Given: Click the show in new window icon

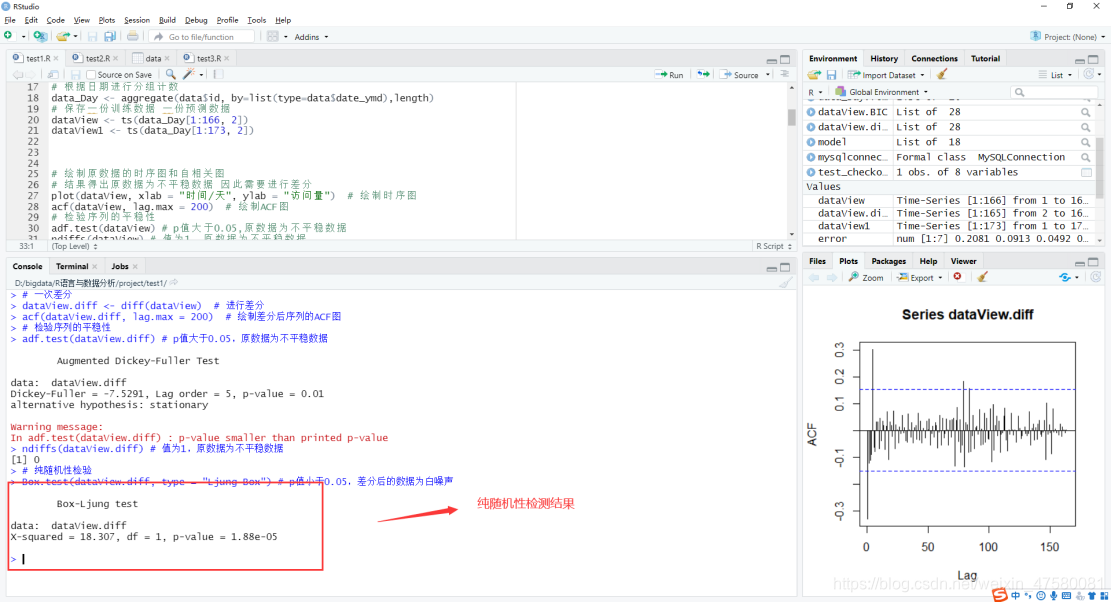Looking at the screenshot, I should (x=53, y=74).
